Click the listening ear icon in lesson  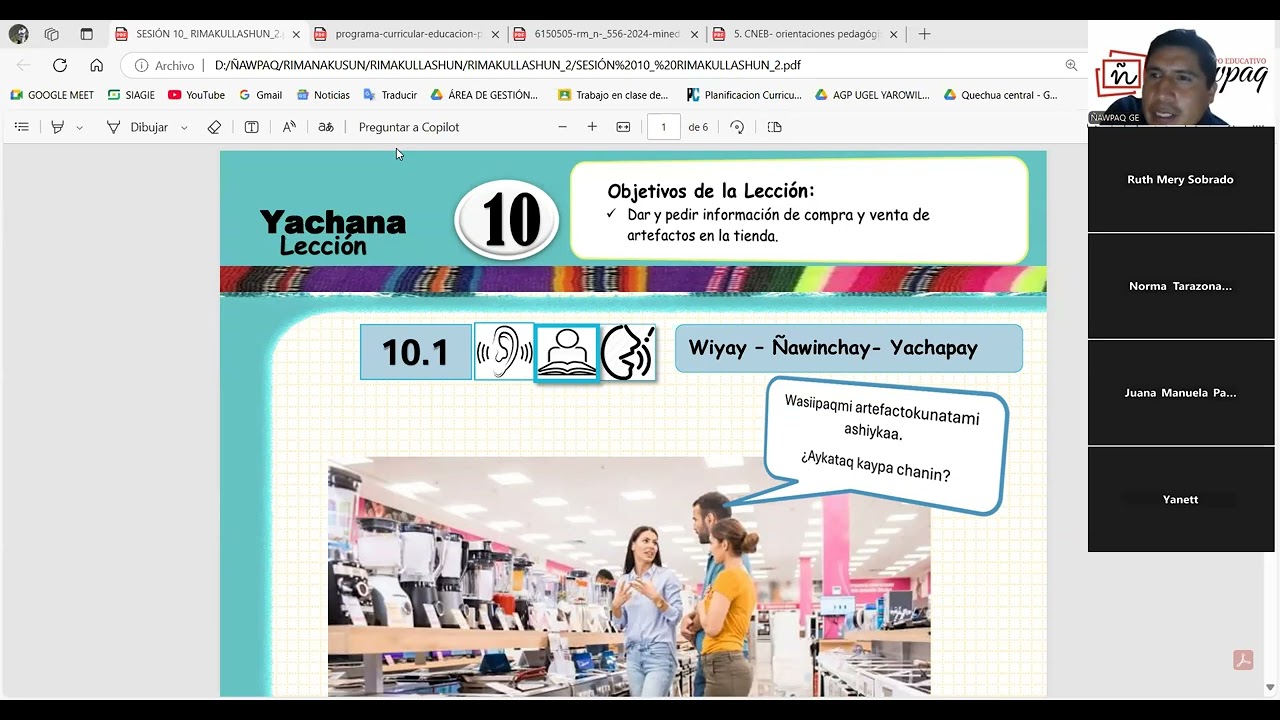pos(504,351)
